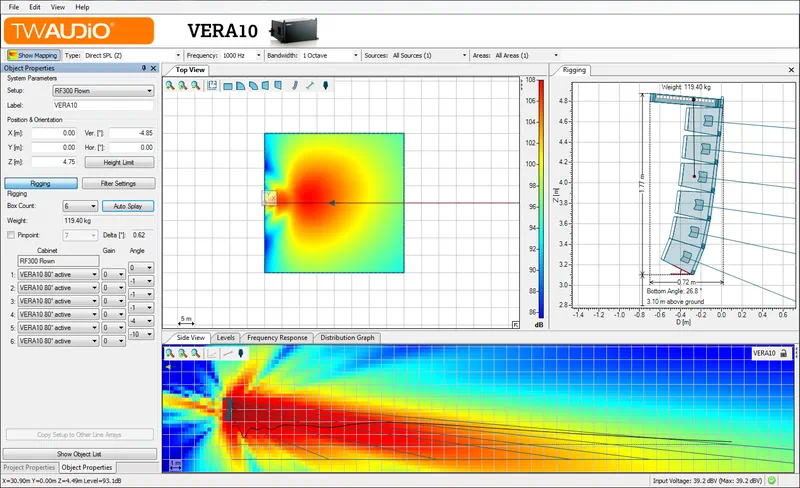Close the Object Properties panel

(153, 68)
